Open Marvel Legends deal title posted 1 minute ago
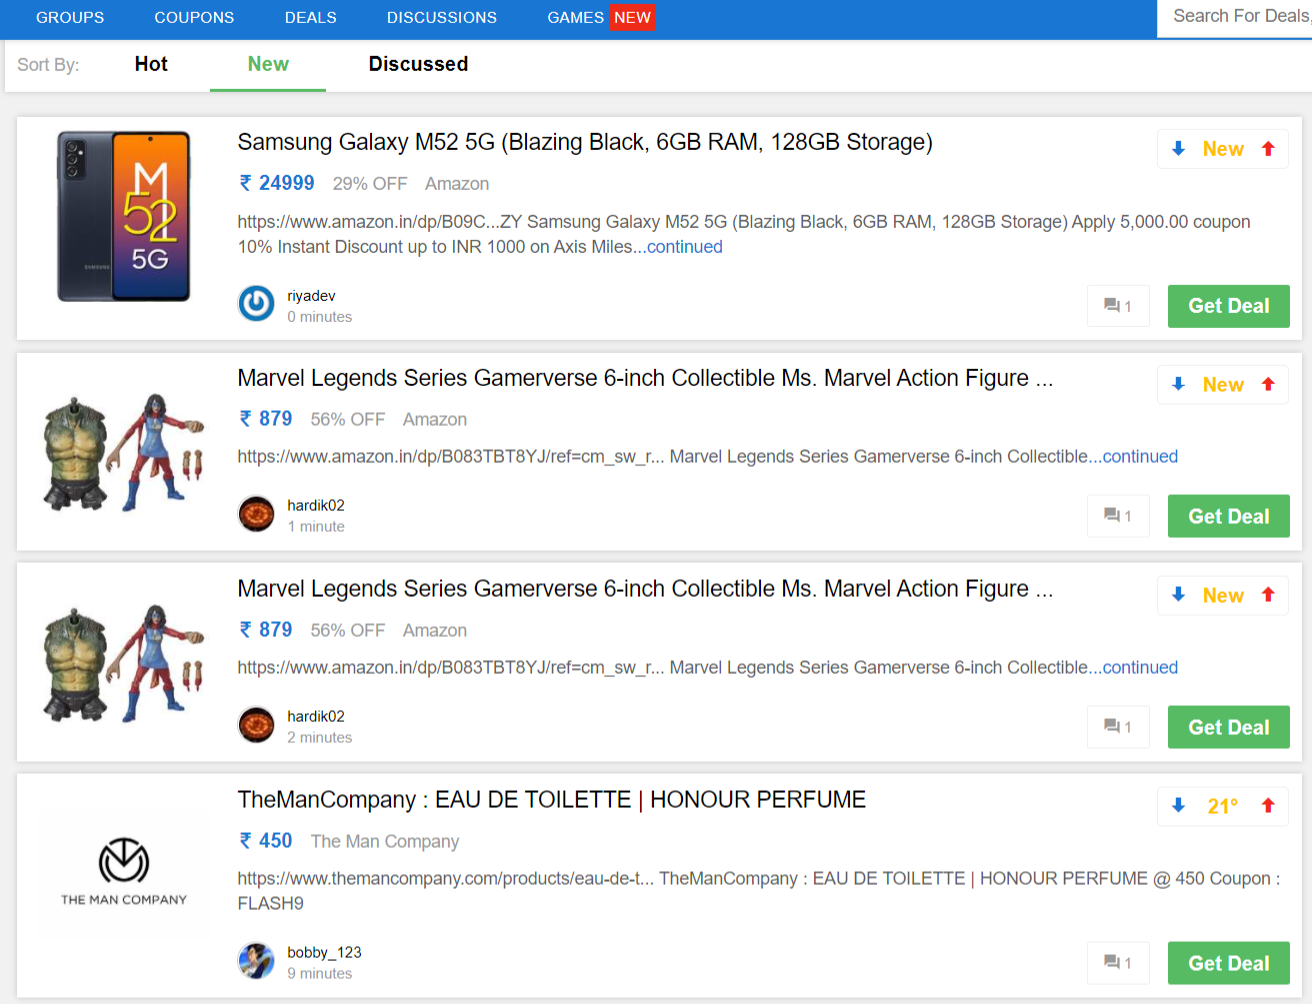Viewport: 1312px width, 1004px height. tap(645, 378)
